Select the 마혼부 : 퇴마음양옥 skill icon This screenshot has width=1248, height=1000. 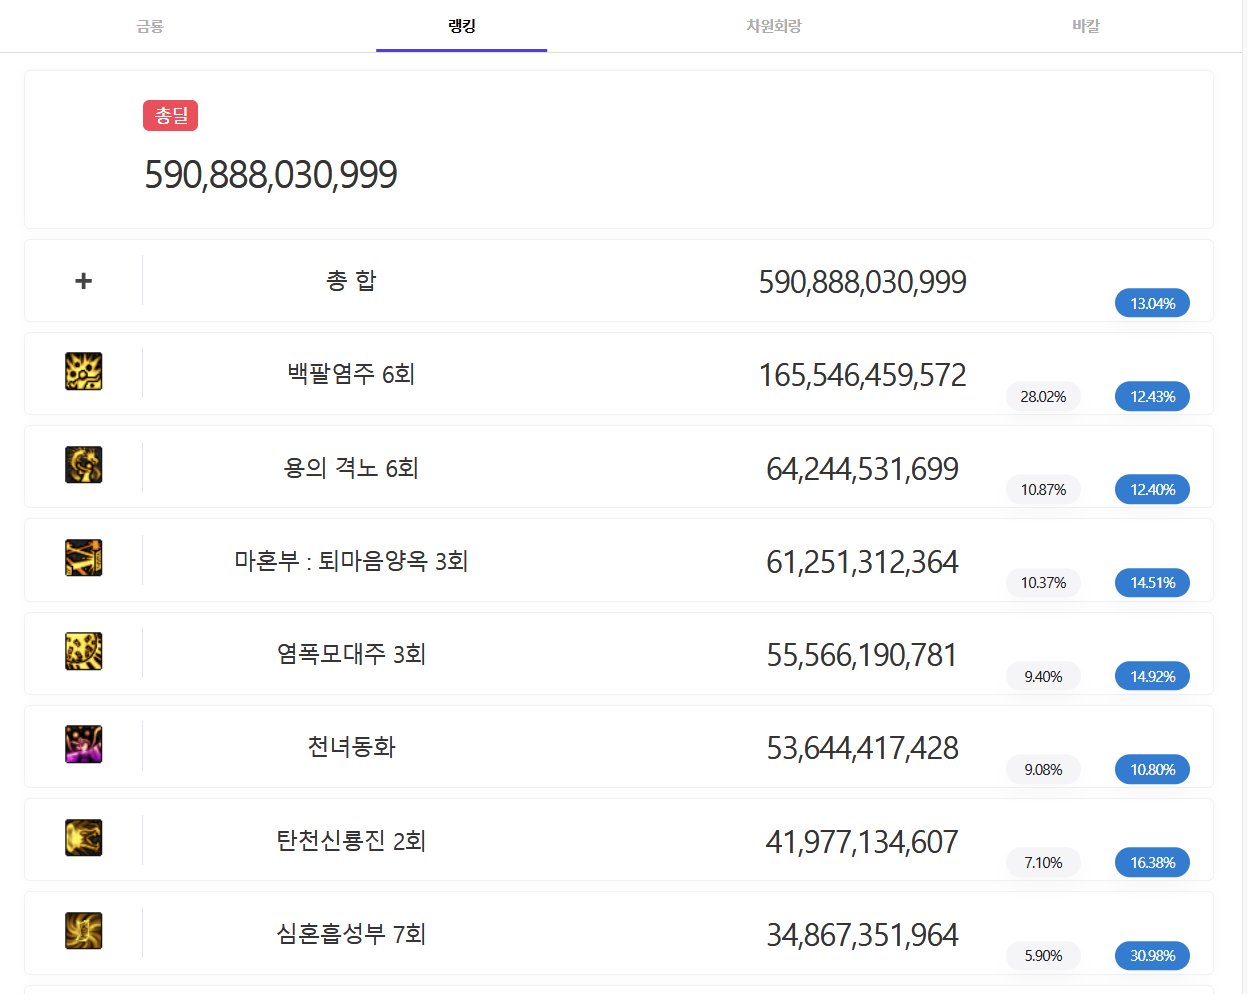coord(84,558)
